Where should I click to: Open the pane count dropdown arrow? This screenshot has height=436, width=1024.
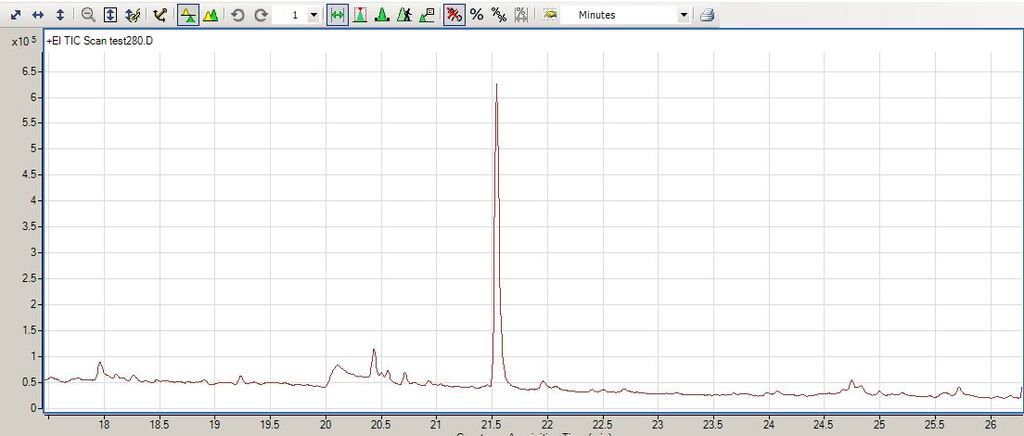tap(313, 15)
